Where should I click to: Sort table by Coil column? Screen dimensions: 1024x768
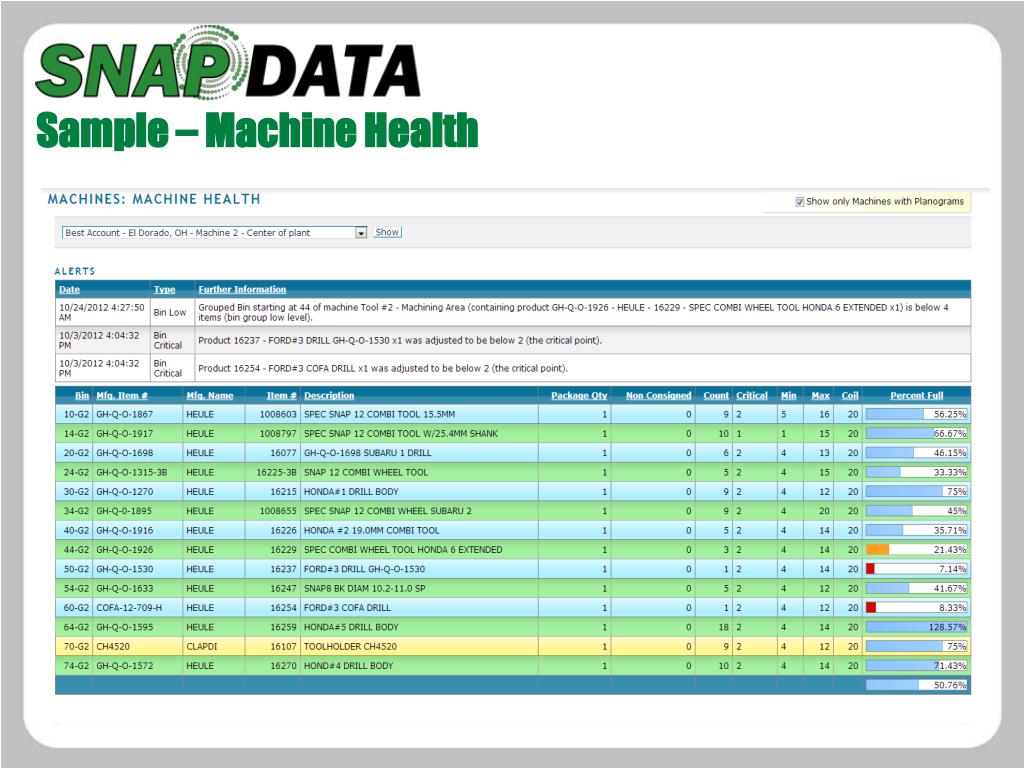coord(850,395)
